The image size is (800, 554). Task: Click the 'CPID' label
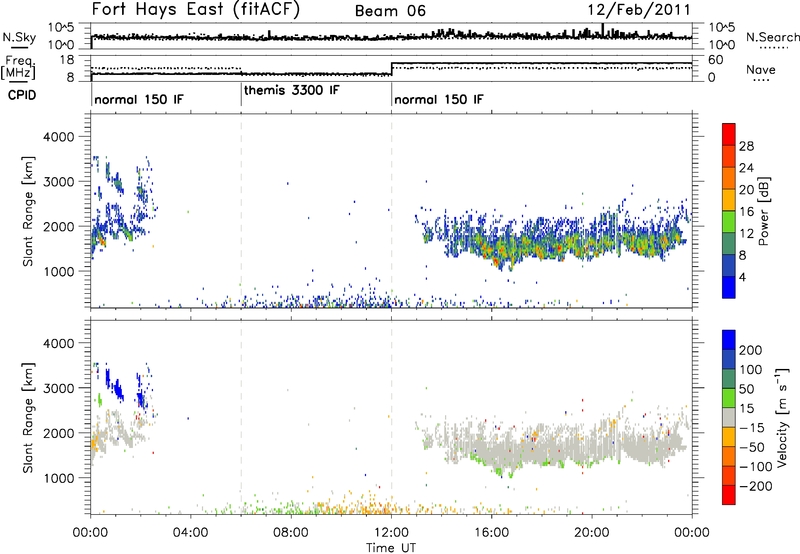pyautogui.click(x=22, y=95)
